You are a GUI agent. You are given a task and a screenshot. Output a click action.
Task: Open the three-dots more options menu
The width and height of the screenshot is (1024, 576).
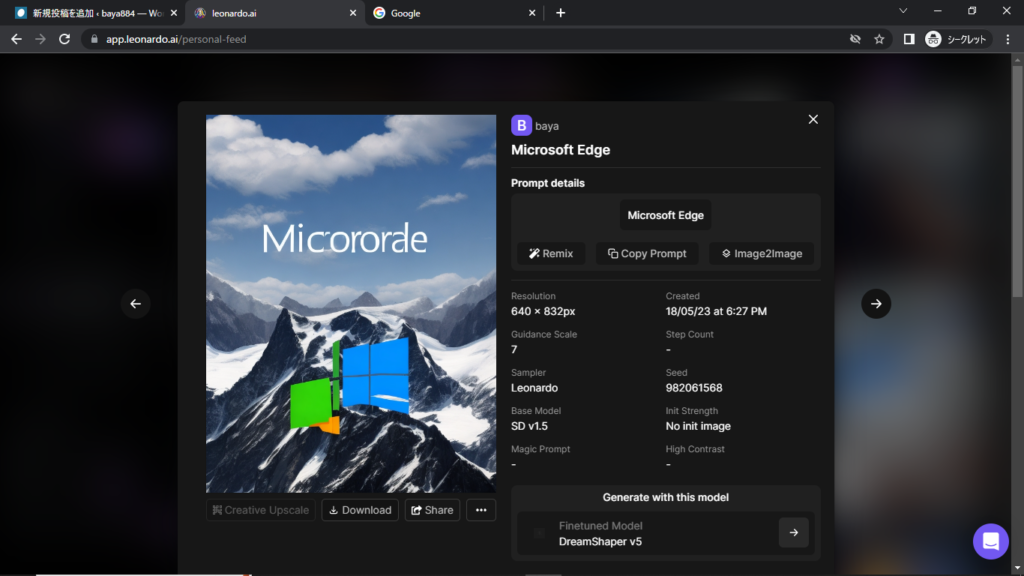481,510
